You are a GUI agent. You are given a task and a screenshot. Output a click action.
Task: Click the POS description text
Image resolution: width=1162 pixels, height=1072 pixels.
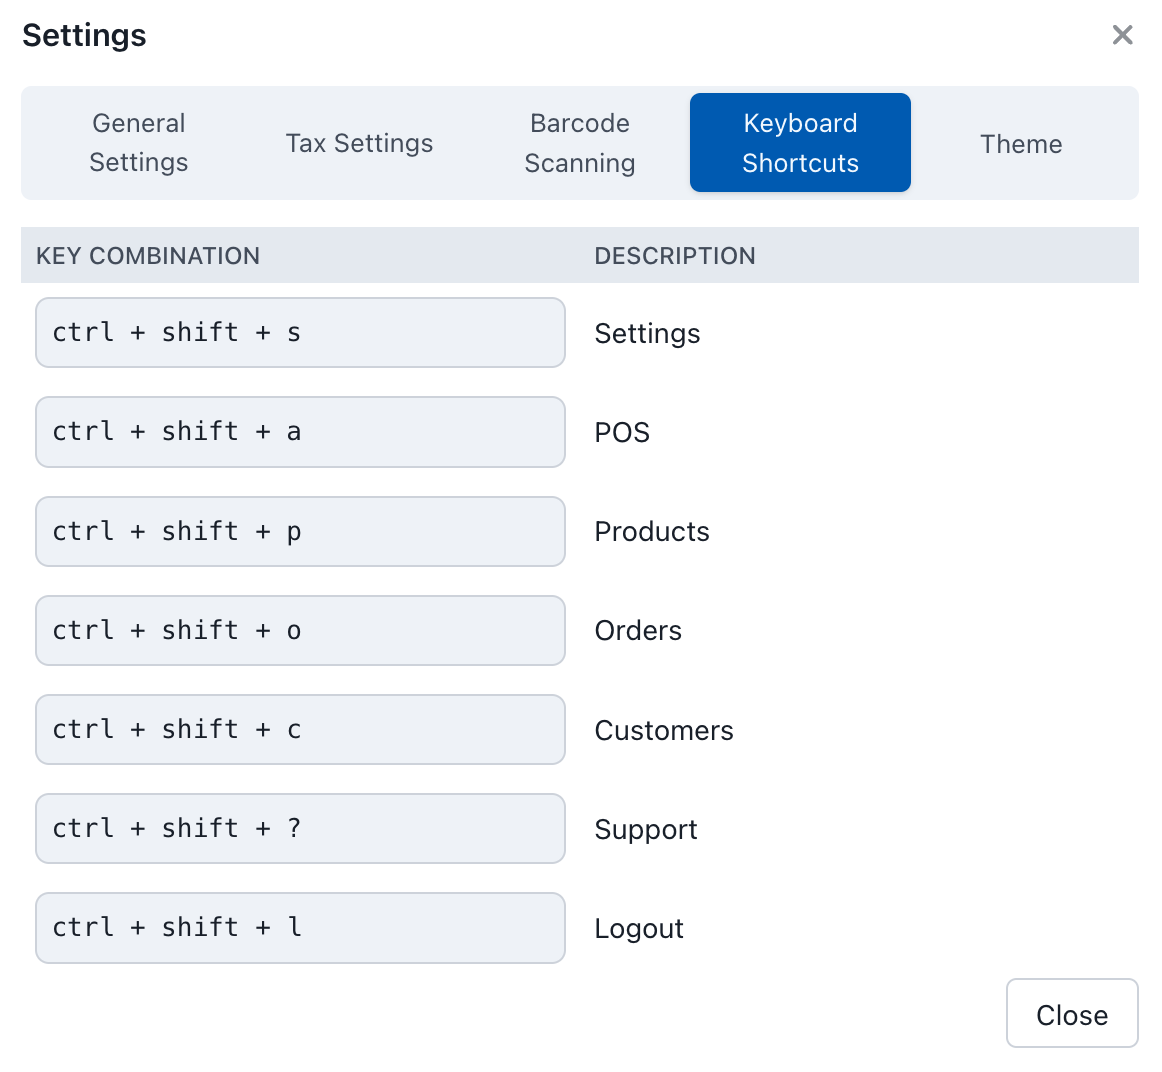(x=622, y=432)
